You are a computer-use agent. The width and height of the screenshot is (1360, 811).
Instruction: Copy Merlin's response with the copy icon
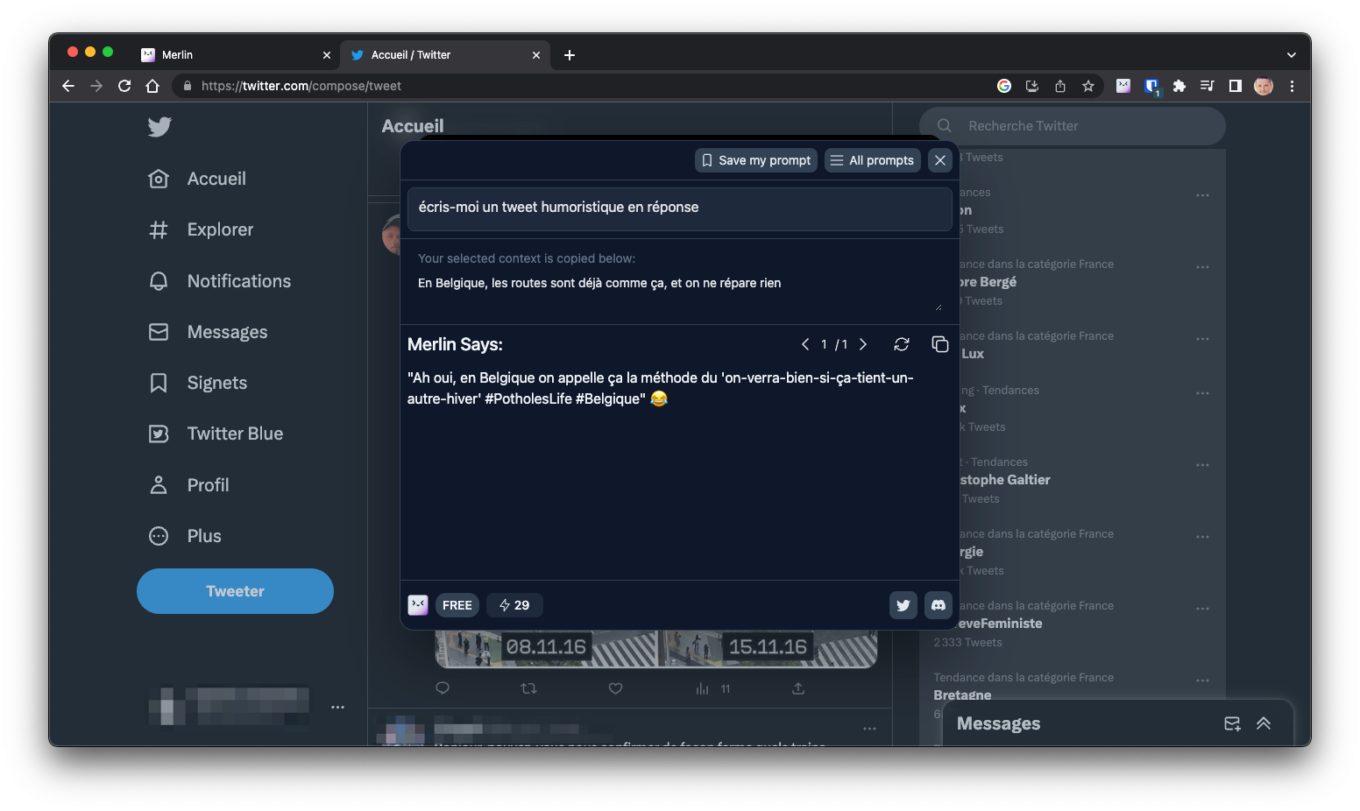[940, 344]
